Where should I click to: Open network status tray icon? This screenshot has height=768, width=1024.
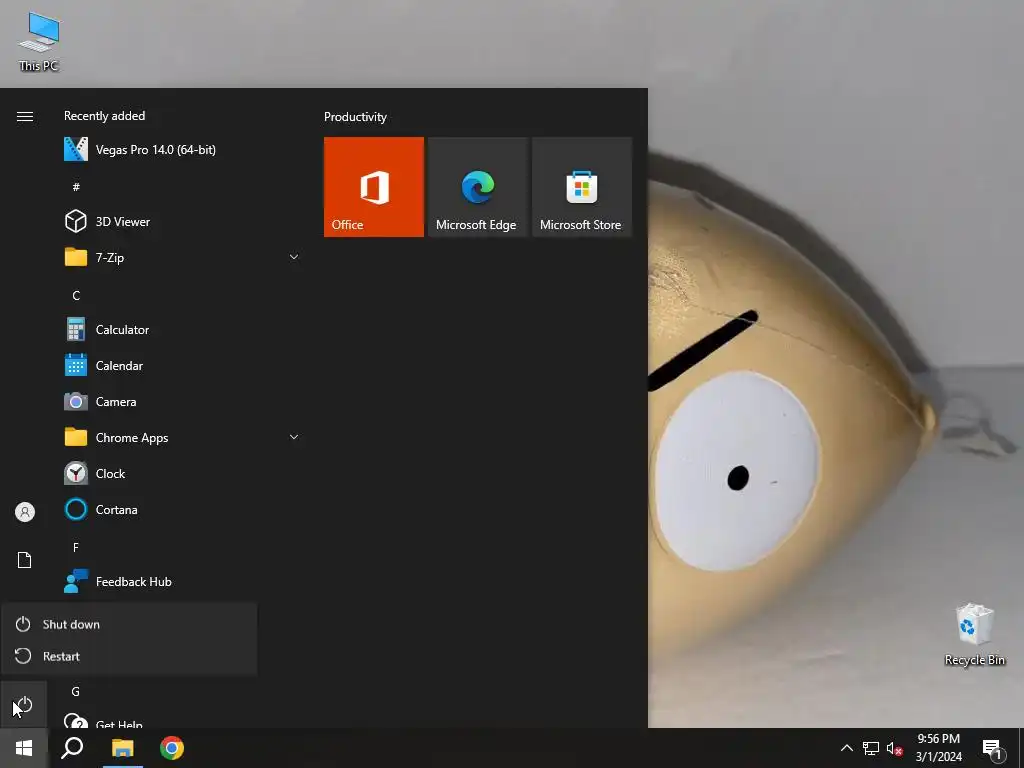871,748
